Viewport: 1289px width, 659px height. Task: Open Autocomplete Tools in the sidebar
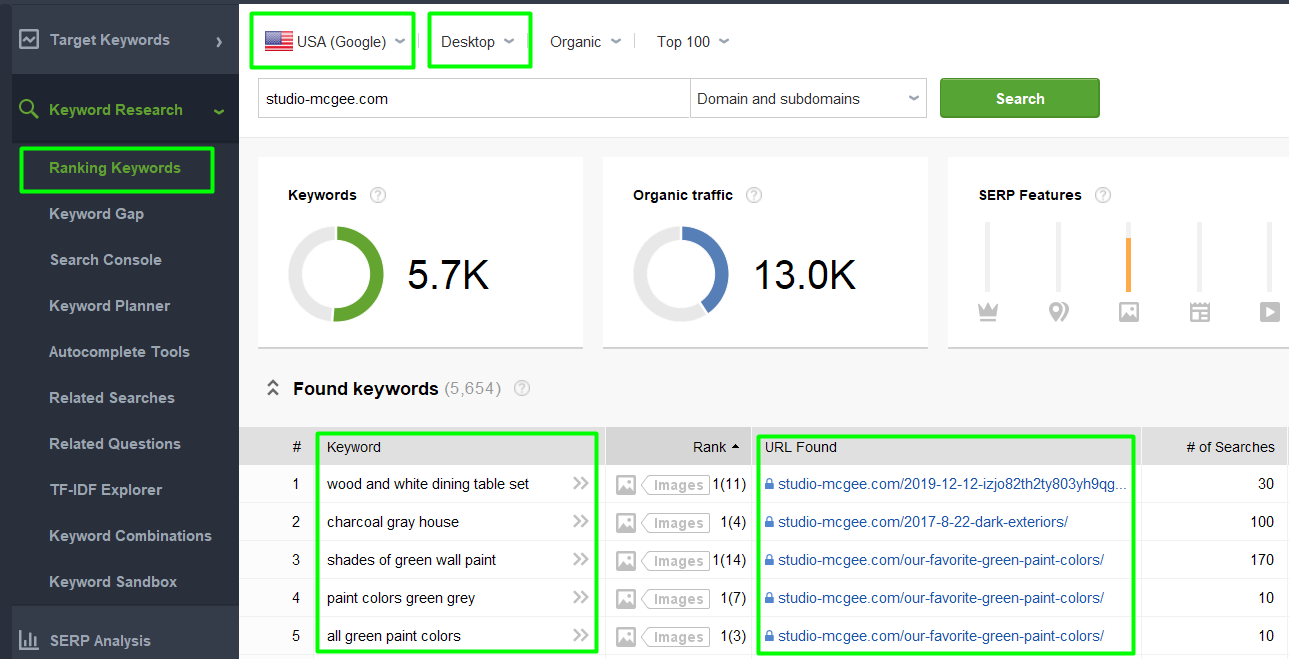(119, 352)
